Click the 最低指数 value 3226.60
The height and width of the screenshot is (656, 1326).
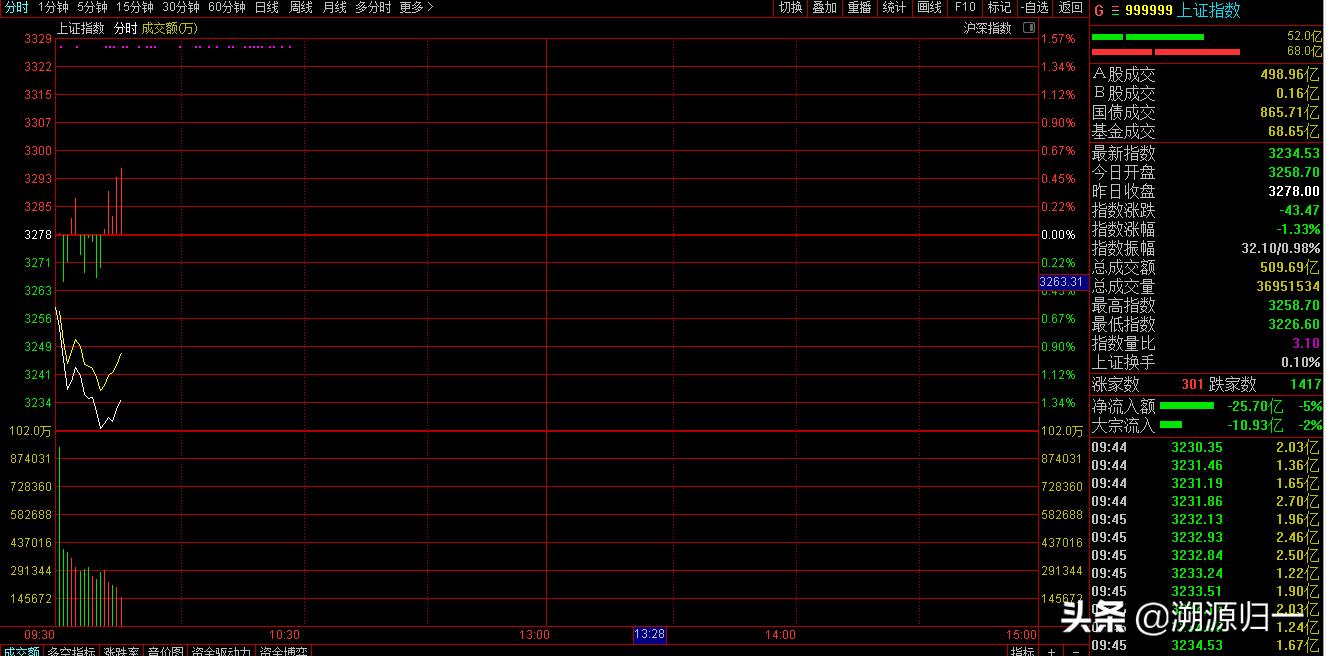[x=1294, y=324]
